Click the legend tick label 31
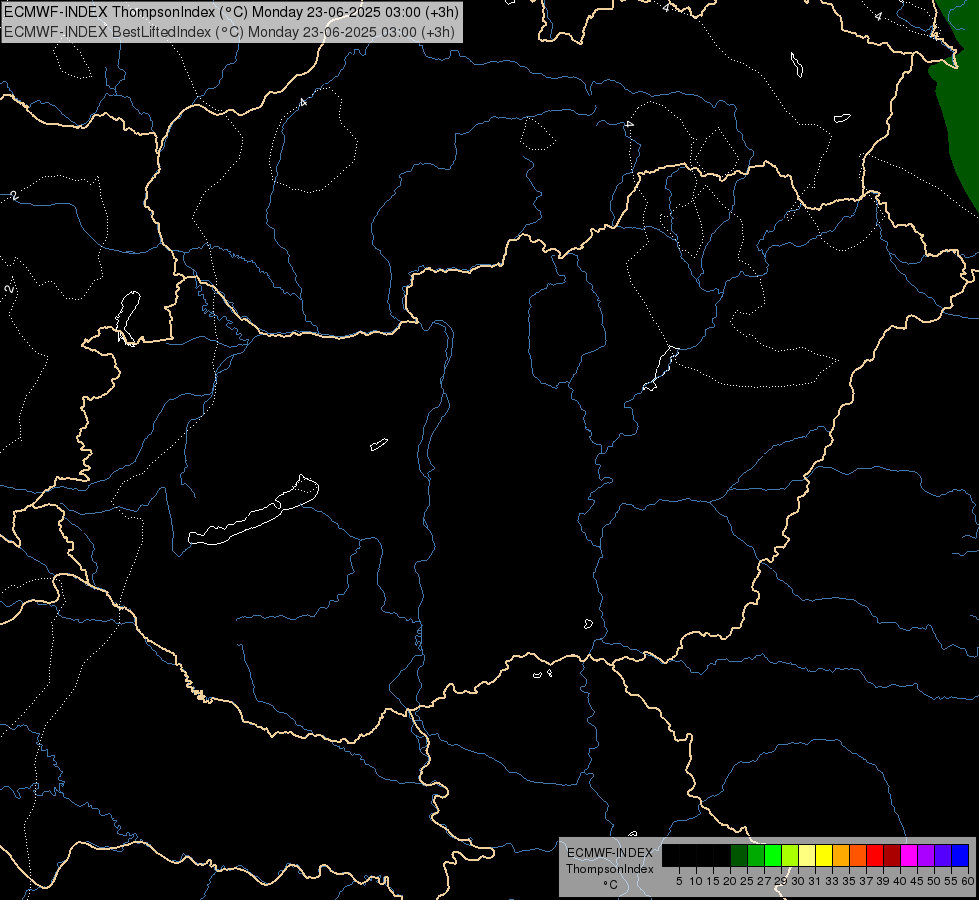Screen dimensions: 979x900 (x=815, y=881)
